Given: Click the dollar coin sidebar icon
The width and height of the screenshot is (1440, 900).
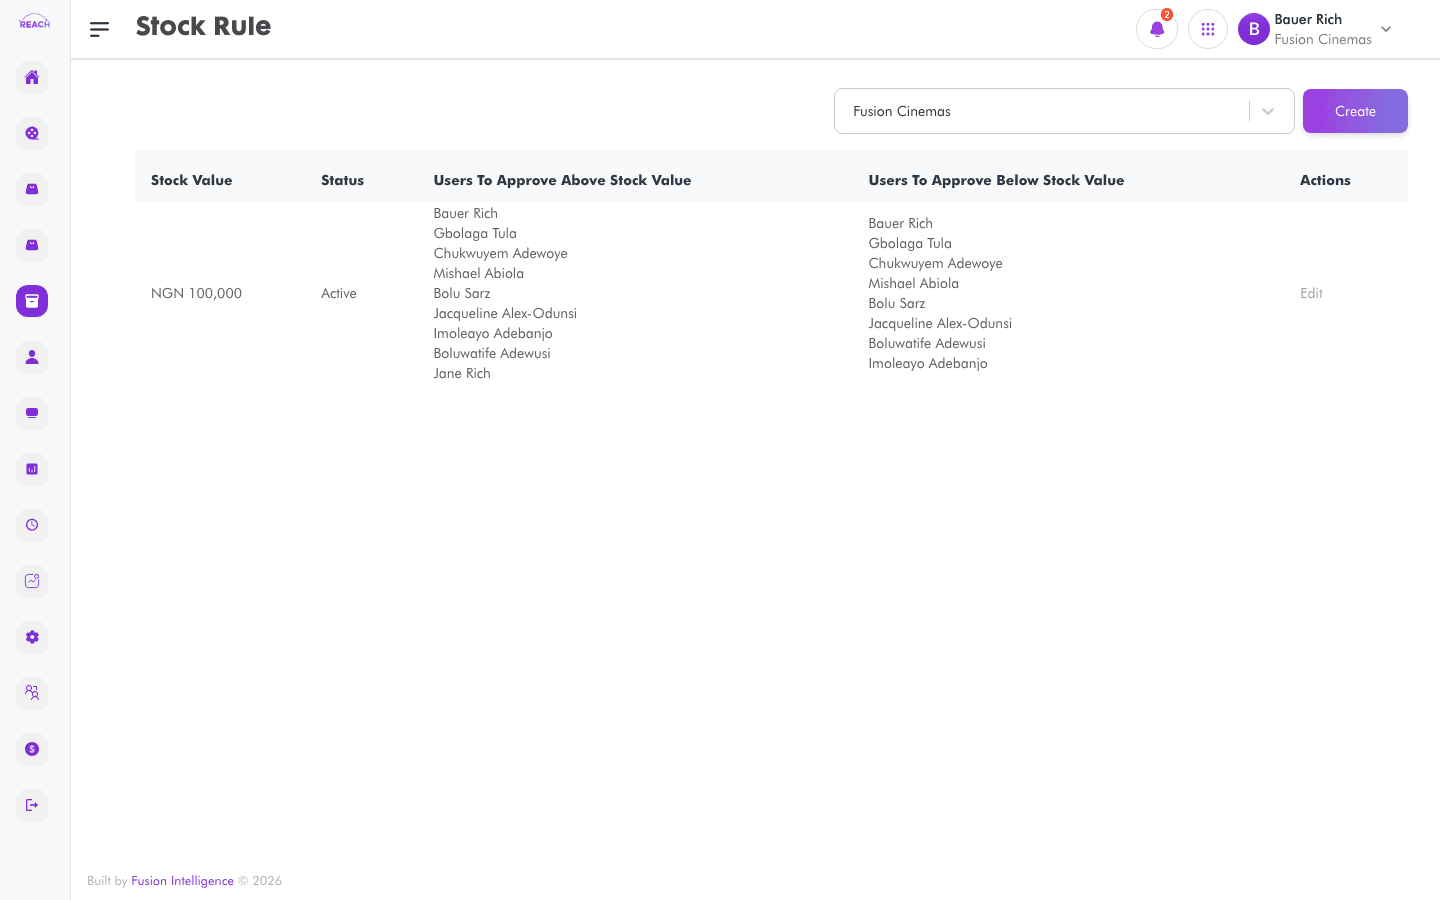Looking at the screenshot, I should [x=32, y=749].
